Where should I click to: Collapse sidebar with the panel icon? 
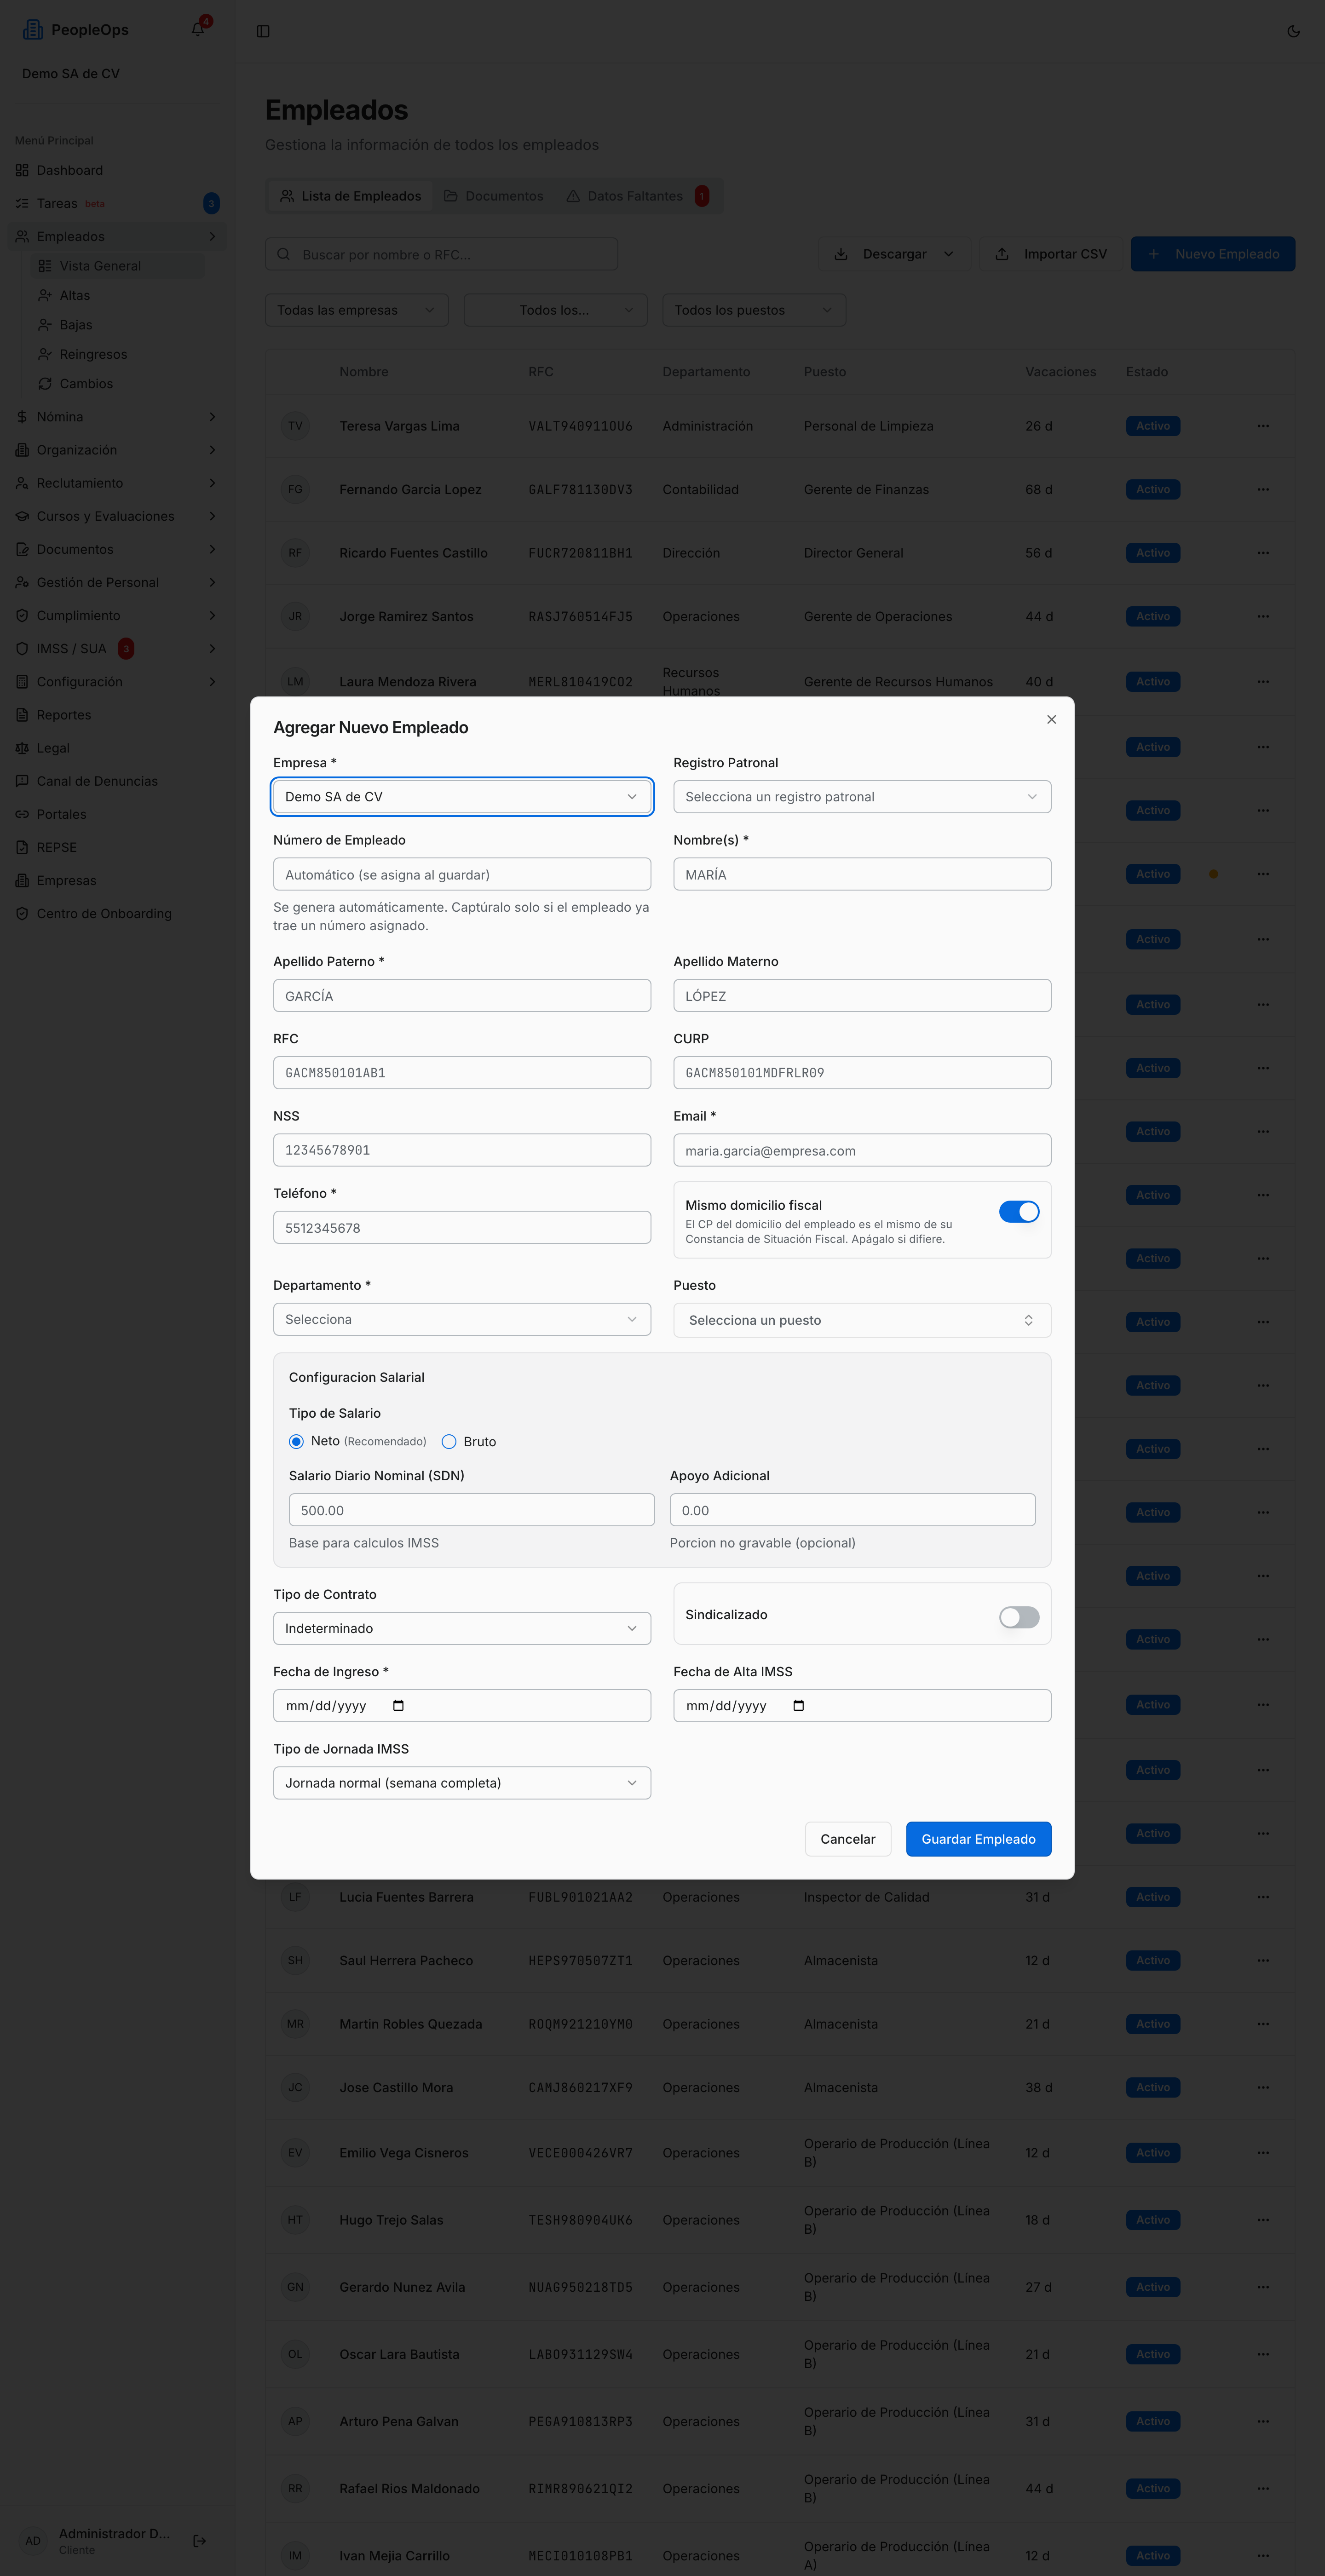[263, 31]
